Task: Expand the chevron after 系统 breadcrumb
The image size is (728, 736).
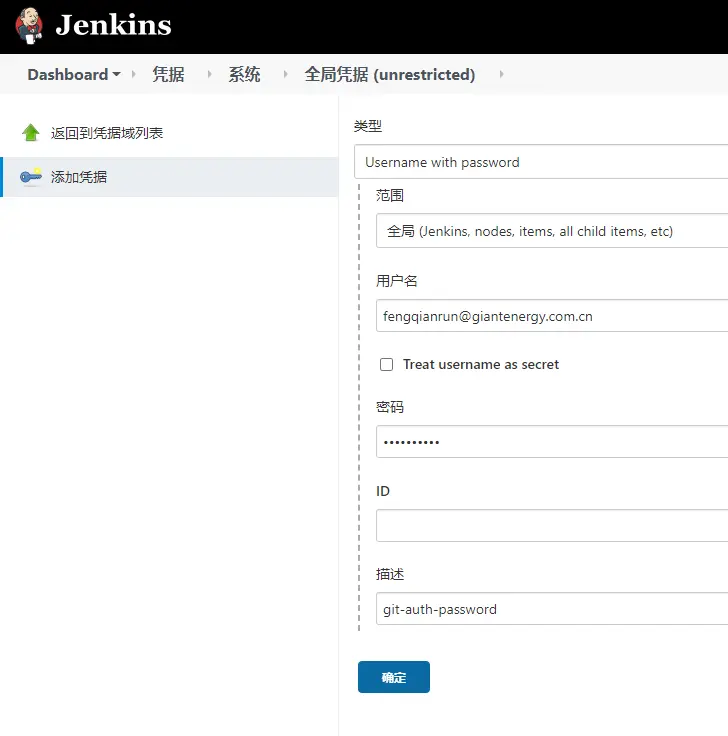Action: [285, 75]
